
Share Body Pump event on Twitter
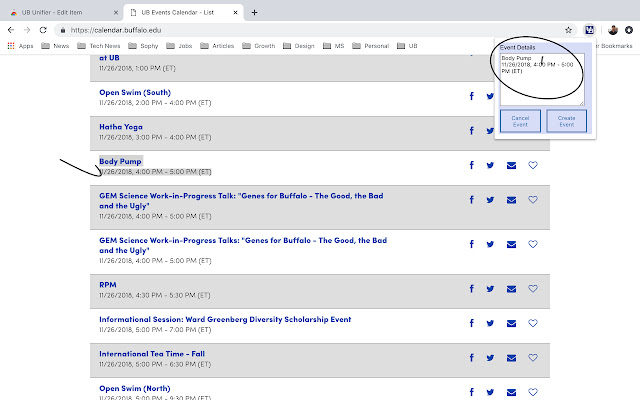[x=491, y=165]
